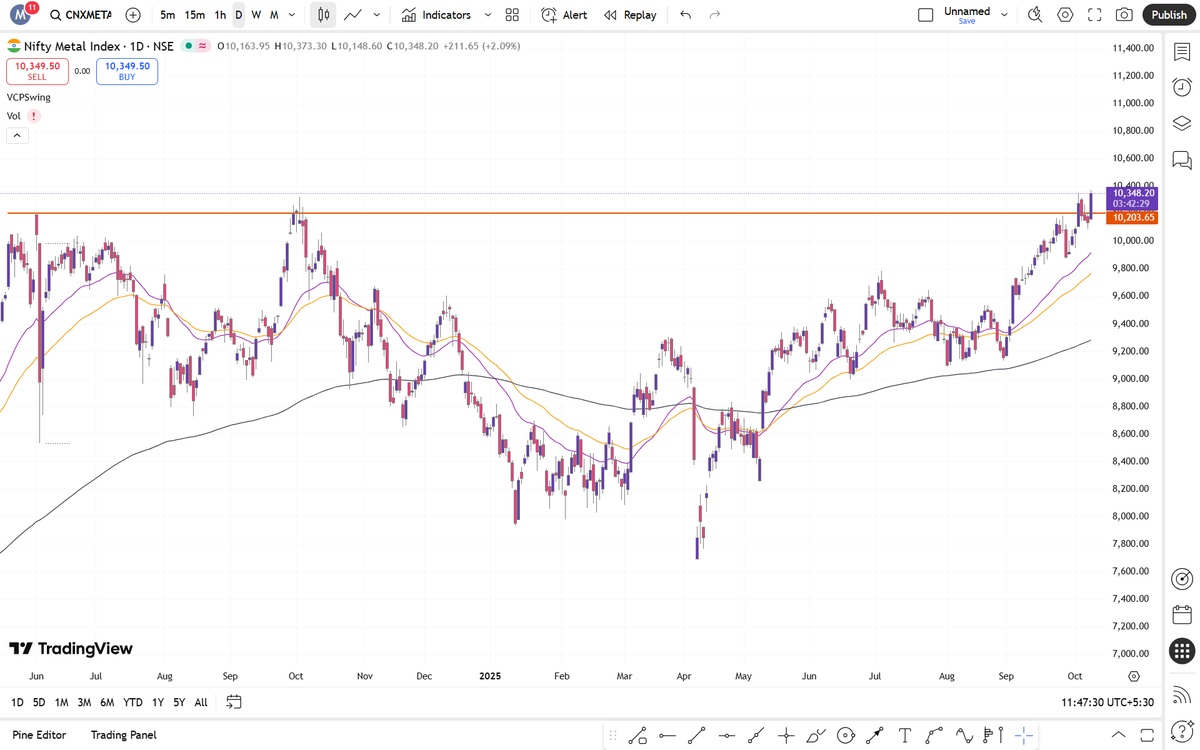Switch to the Line chart type icon

(352, 15)
